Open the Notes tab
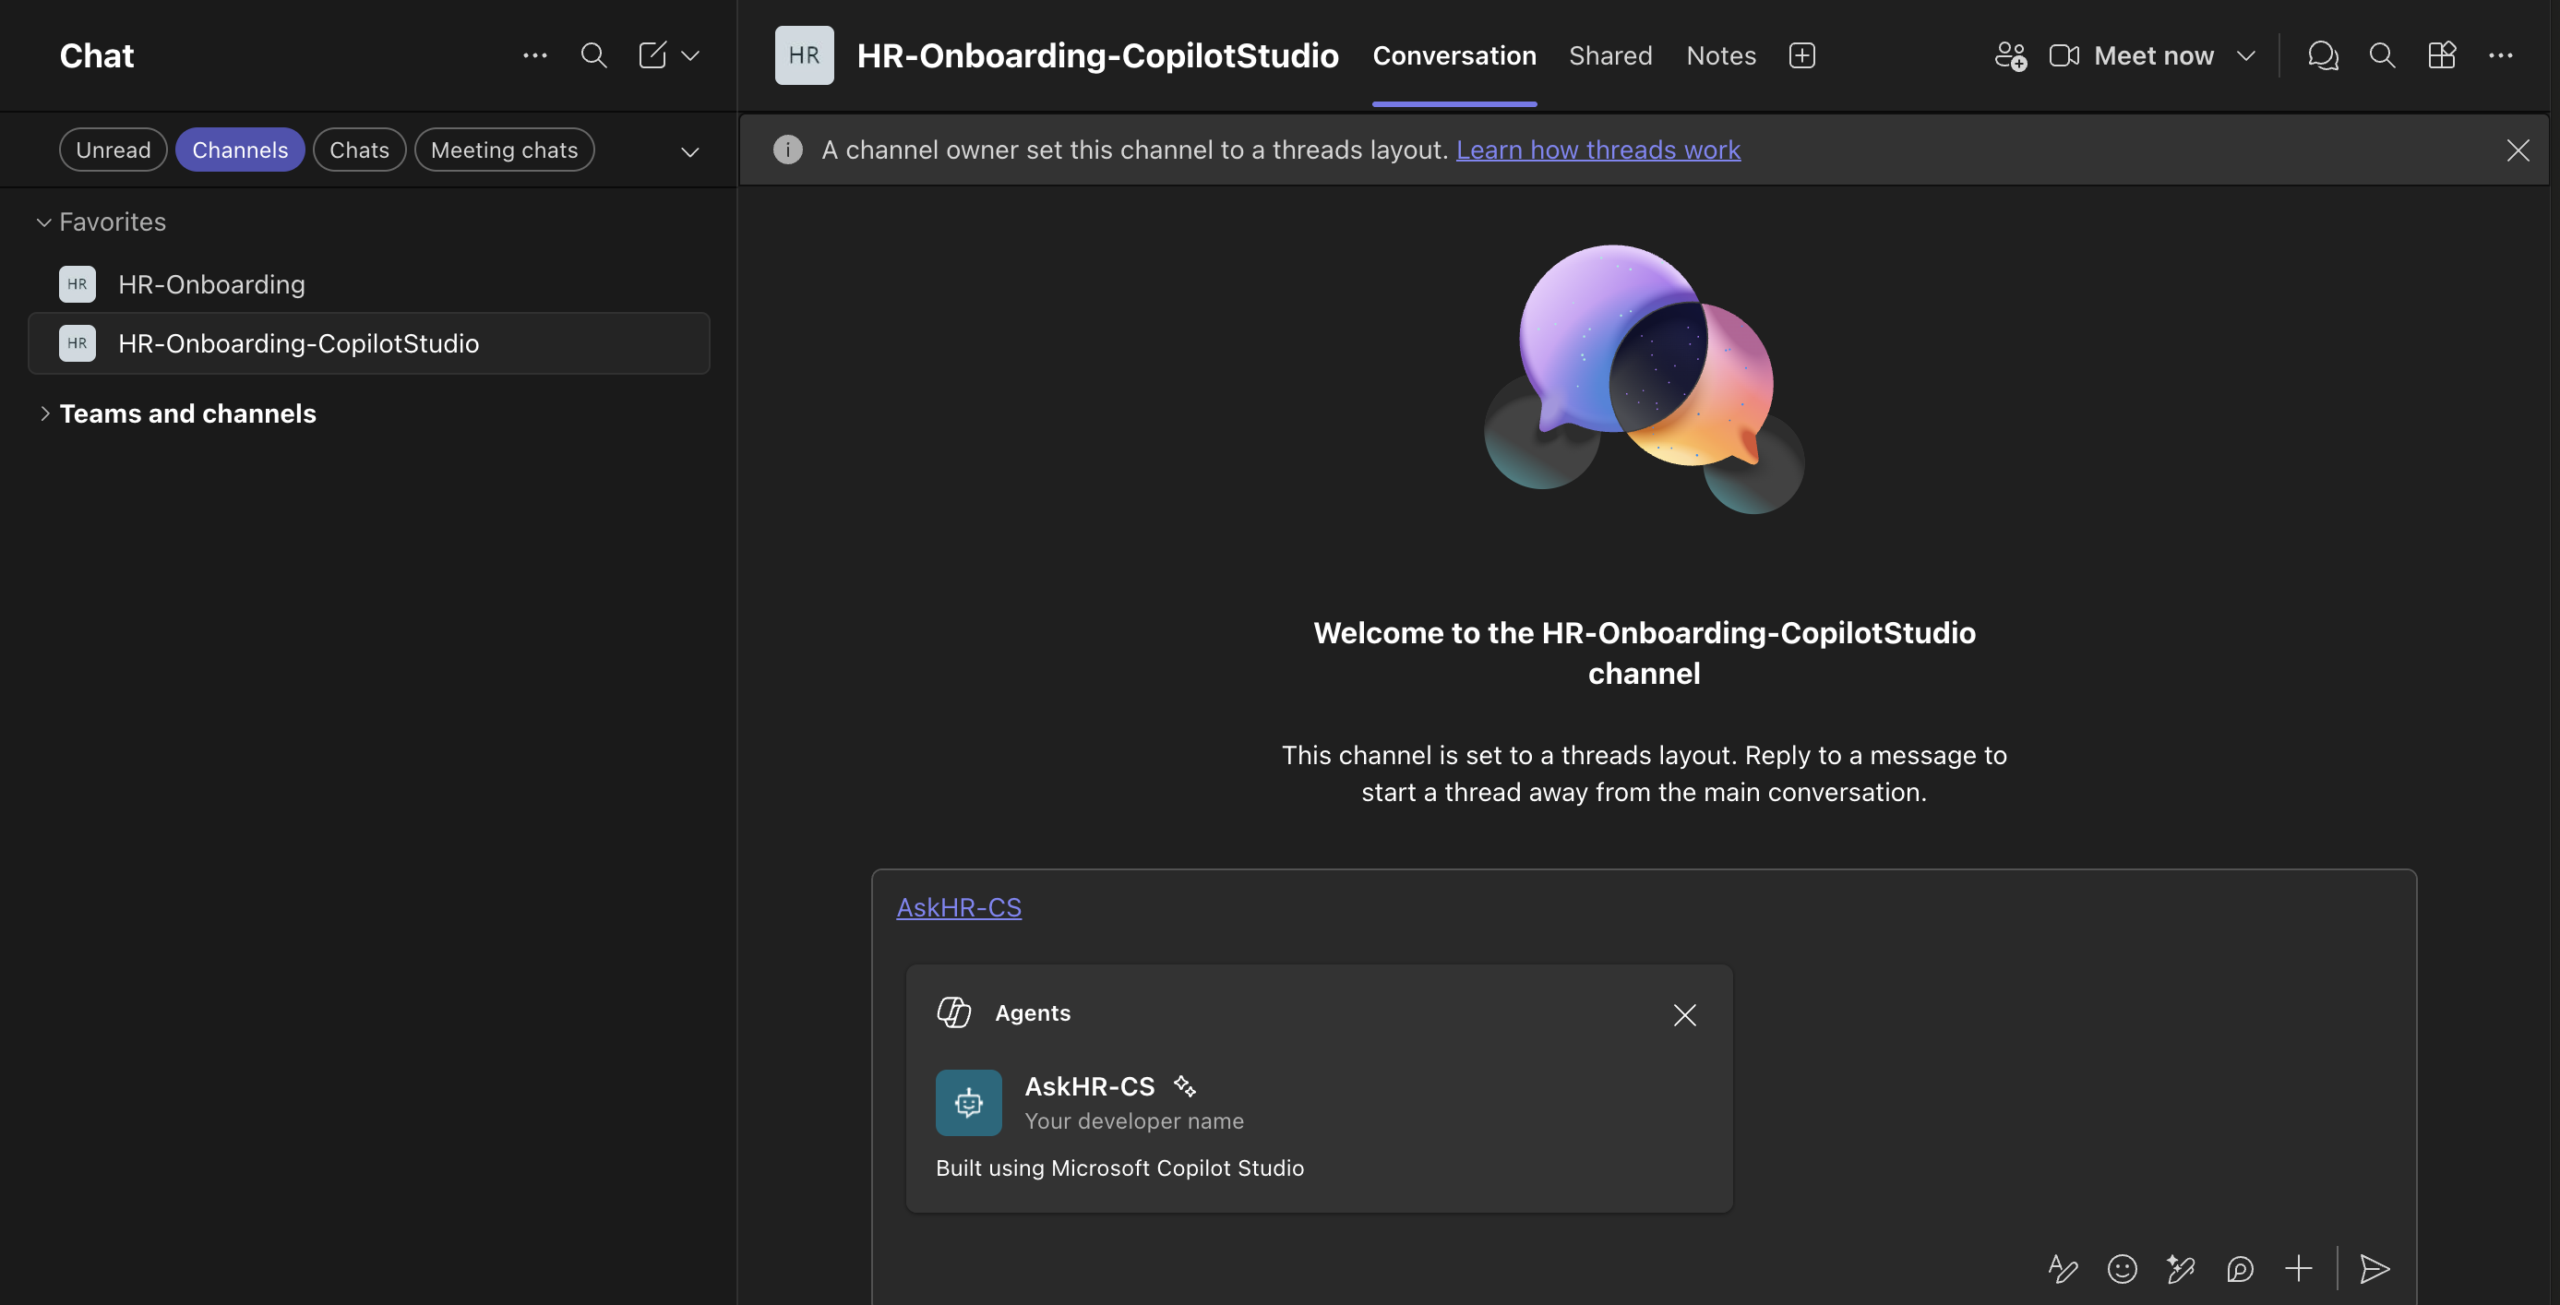 [1720, 55]
